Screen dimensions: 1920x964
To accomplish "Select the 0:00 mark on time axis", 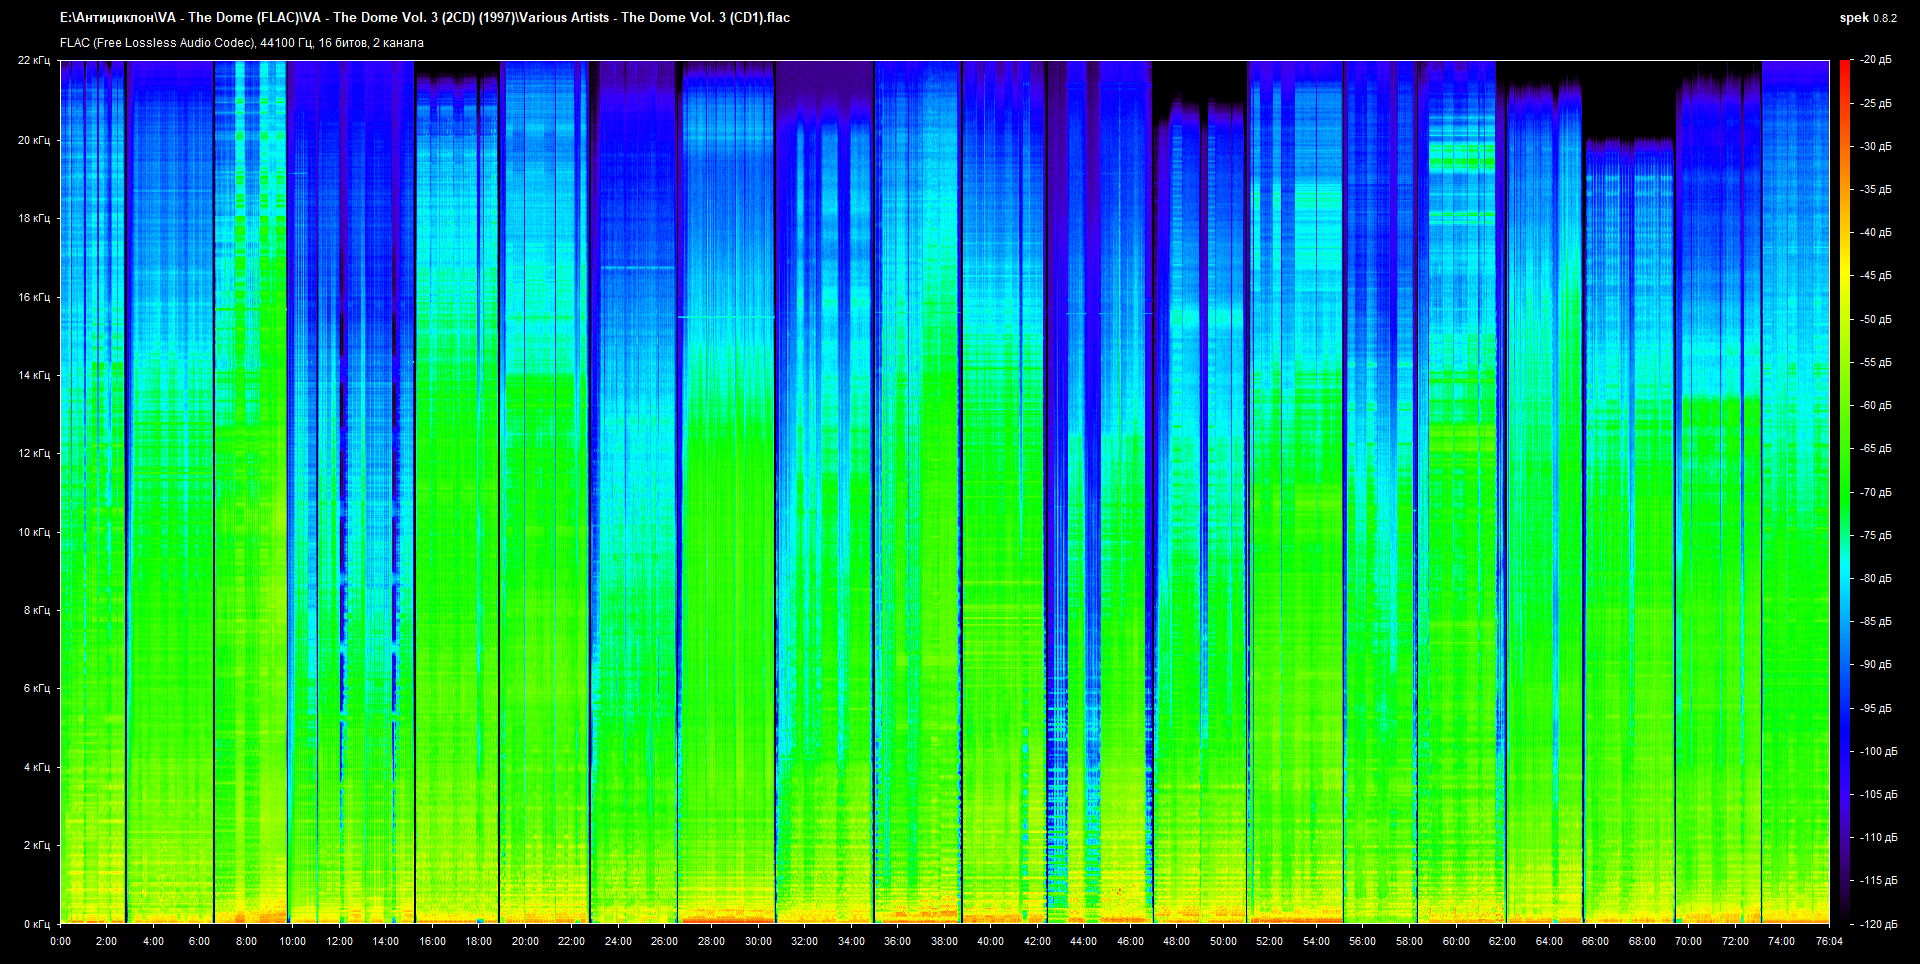I will pos(60,941).
